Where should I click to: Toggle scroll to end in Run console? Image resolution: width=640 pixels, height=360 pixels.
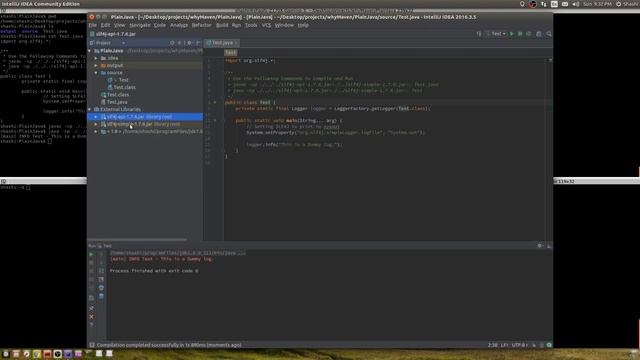[101, 280]
